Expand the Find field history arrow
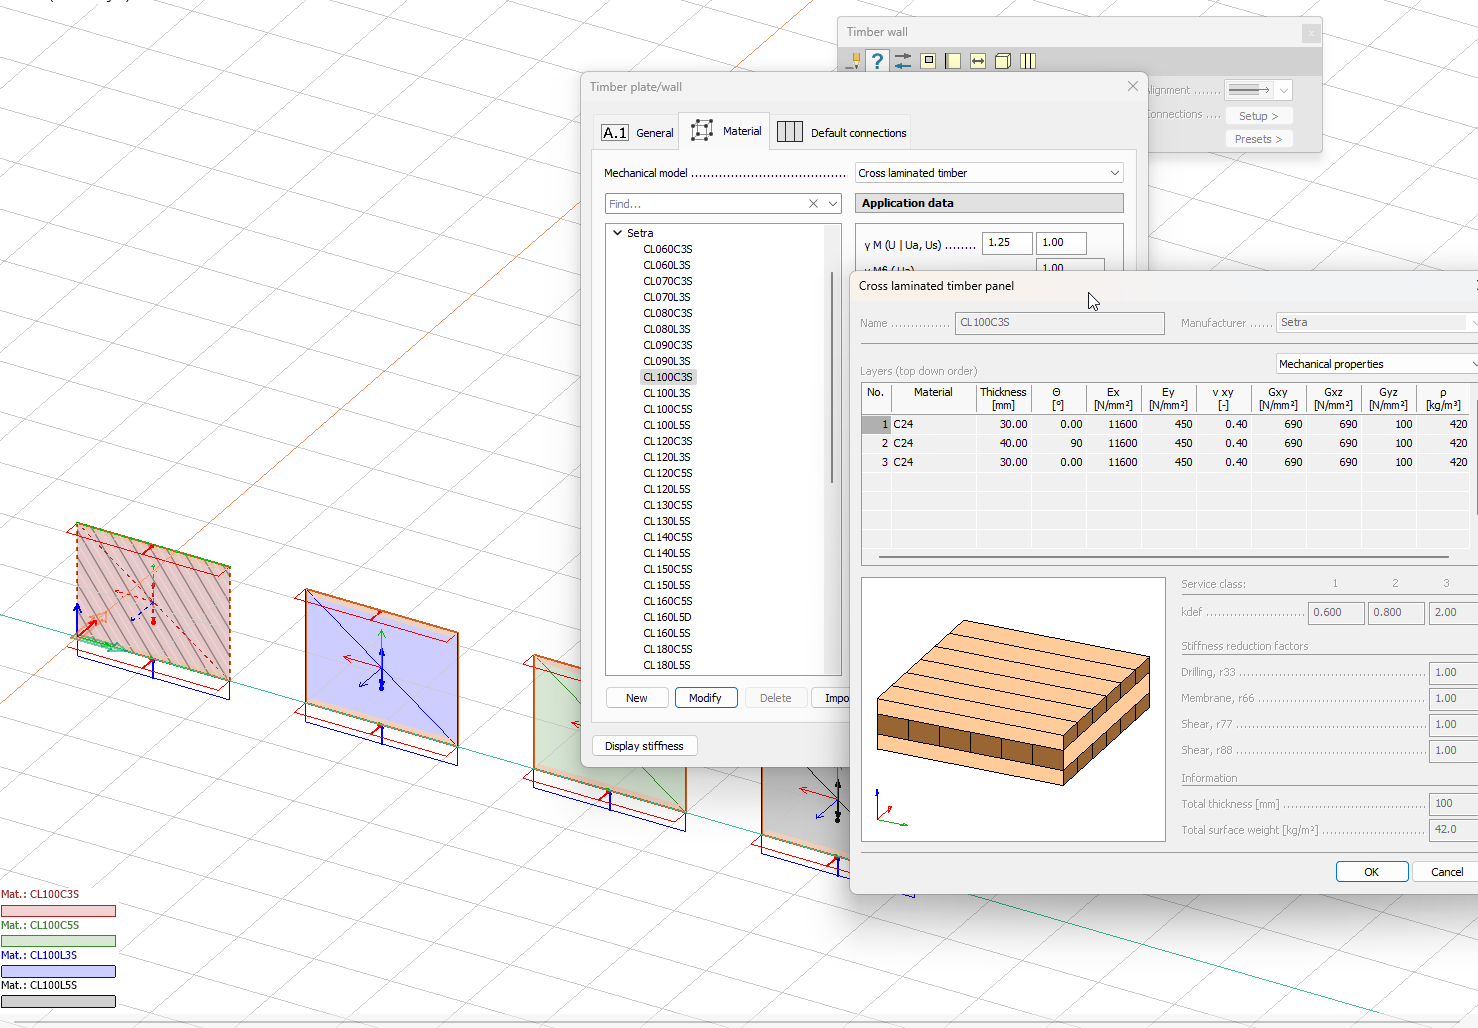This screenshot has width=1478, height=1028. (x=832, y=204)
